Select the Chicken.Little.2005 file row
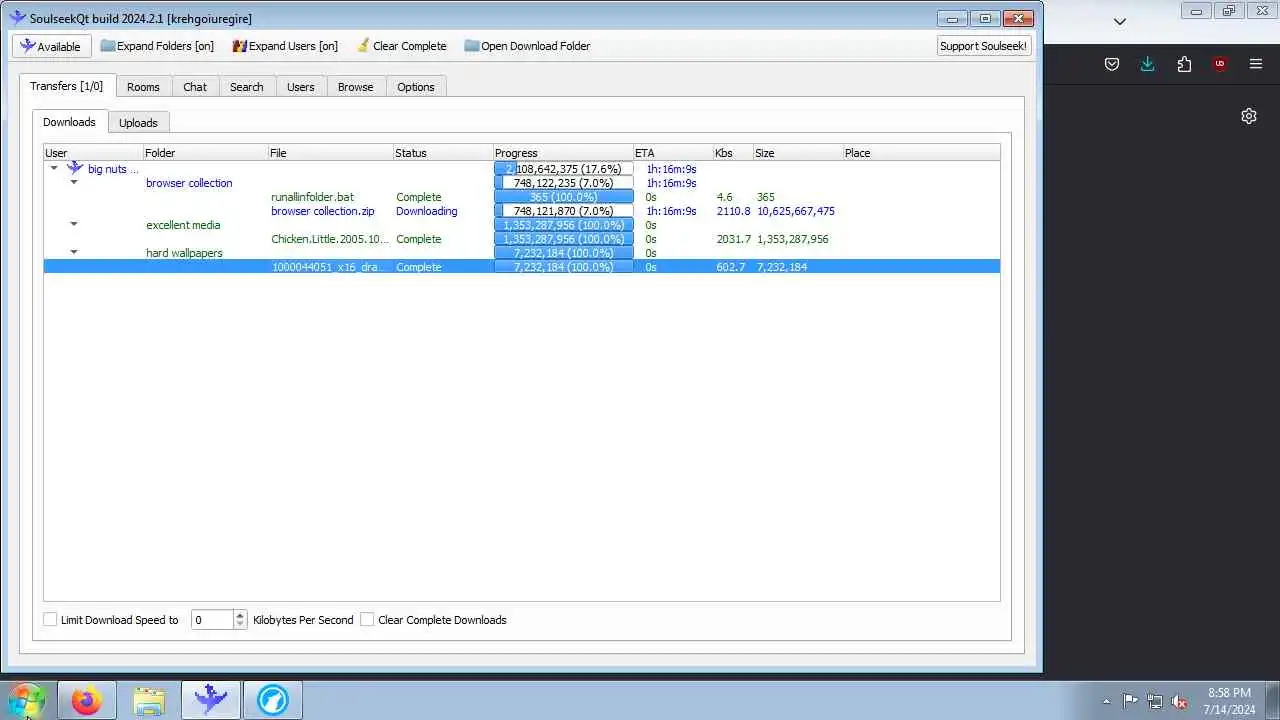1280x720 pixels. click(521, 239)
